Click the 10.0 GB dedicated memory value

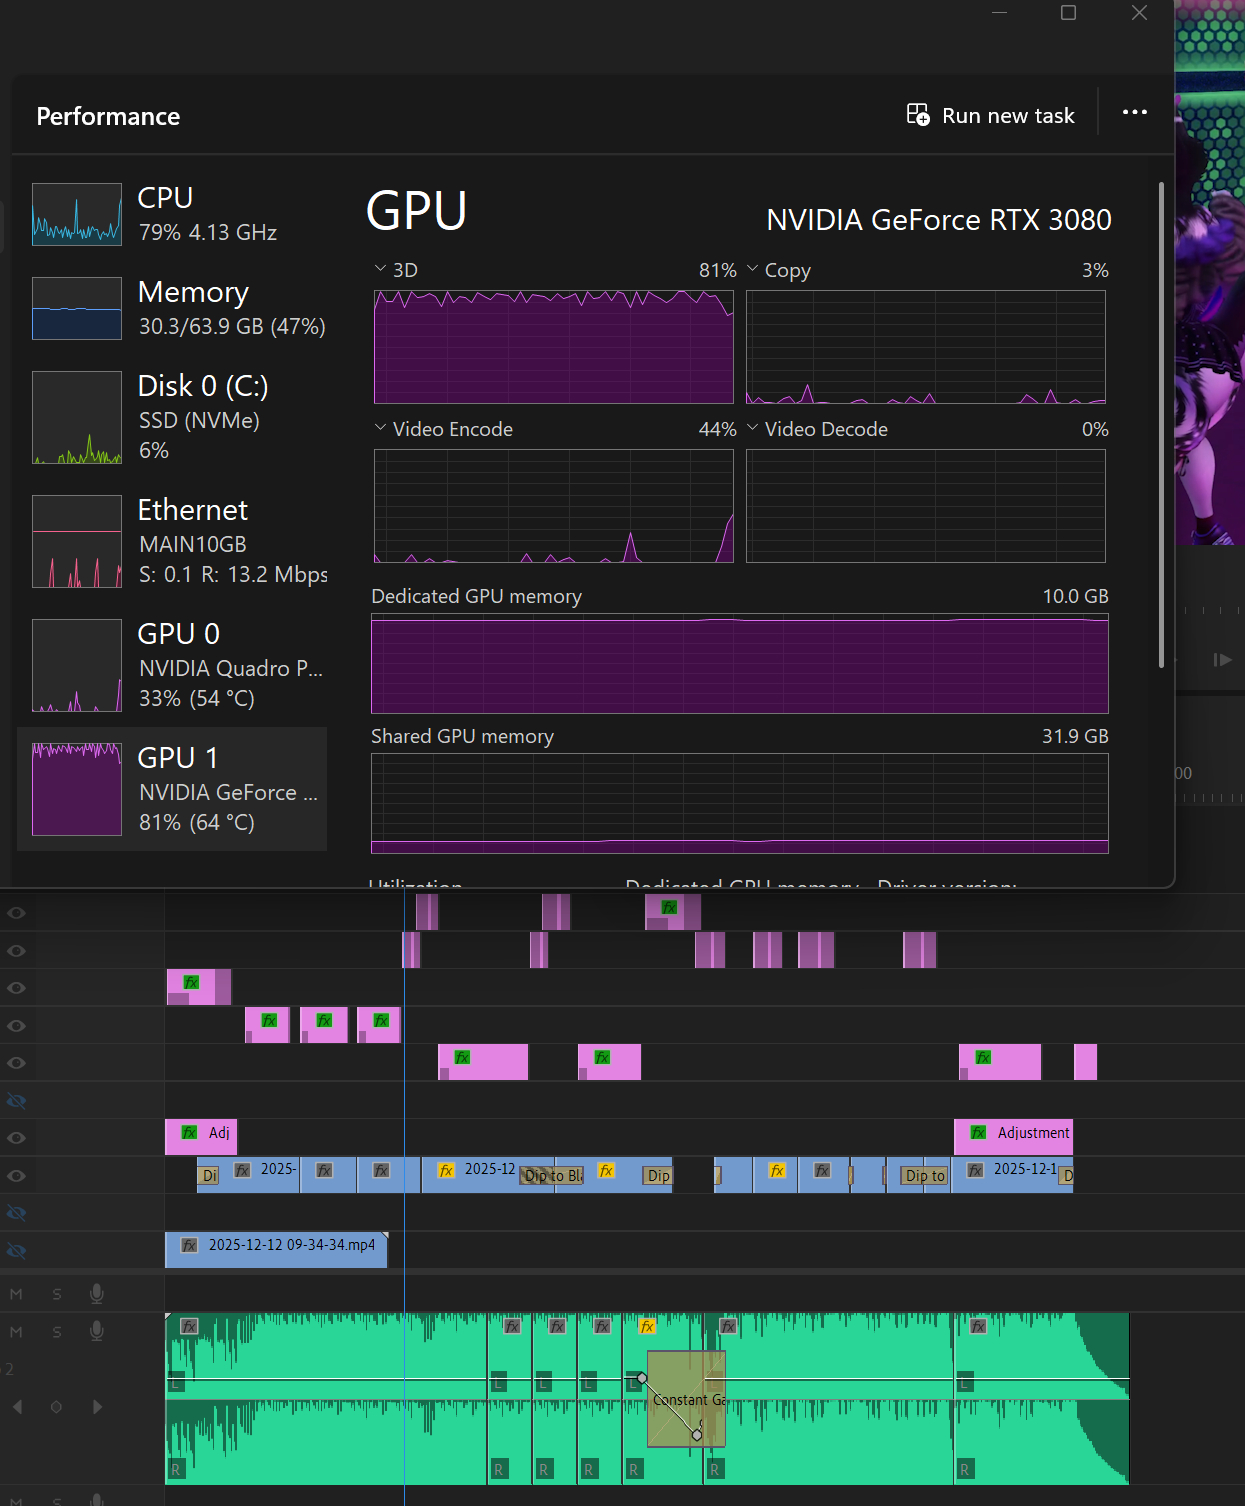coord(1076,596)
